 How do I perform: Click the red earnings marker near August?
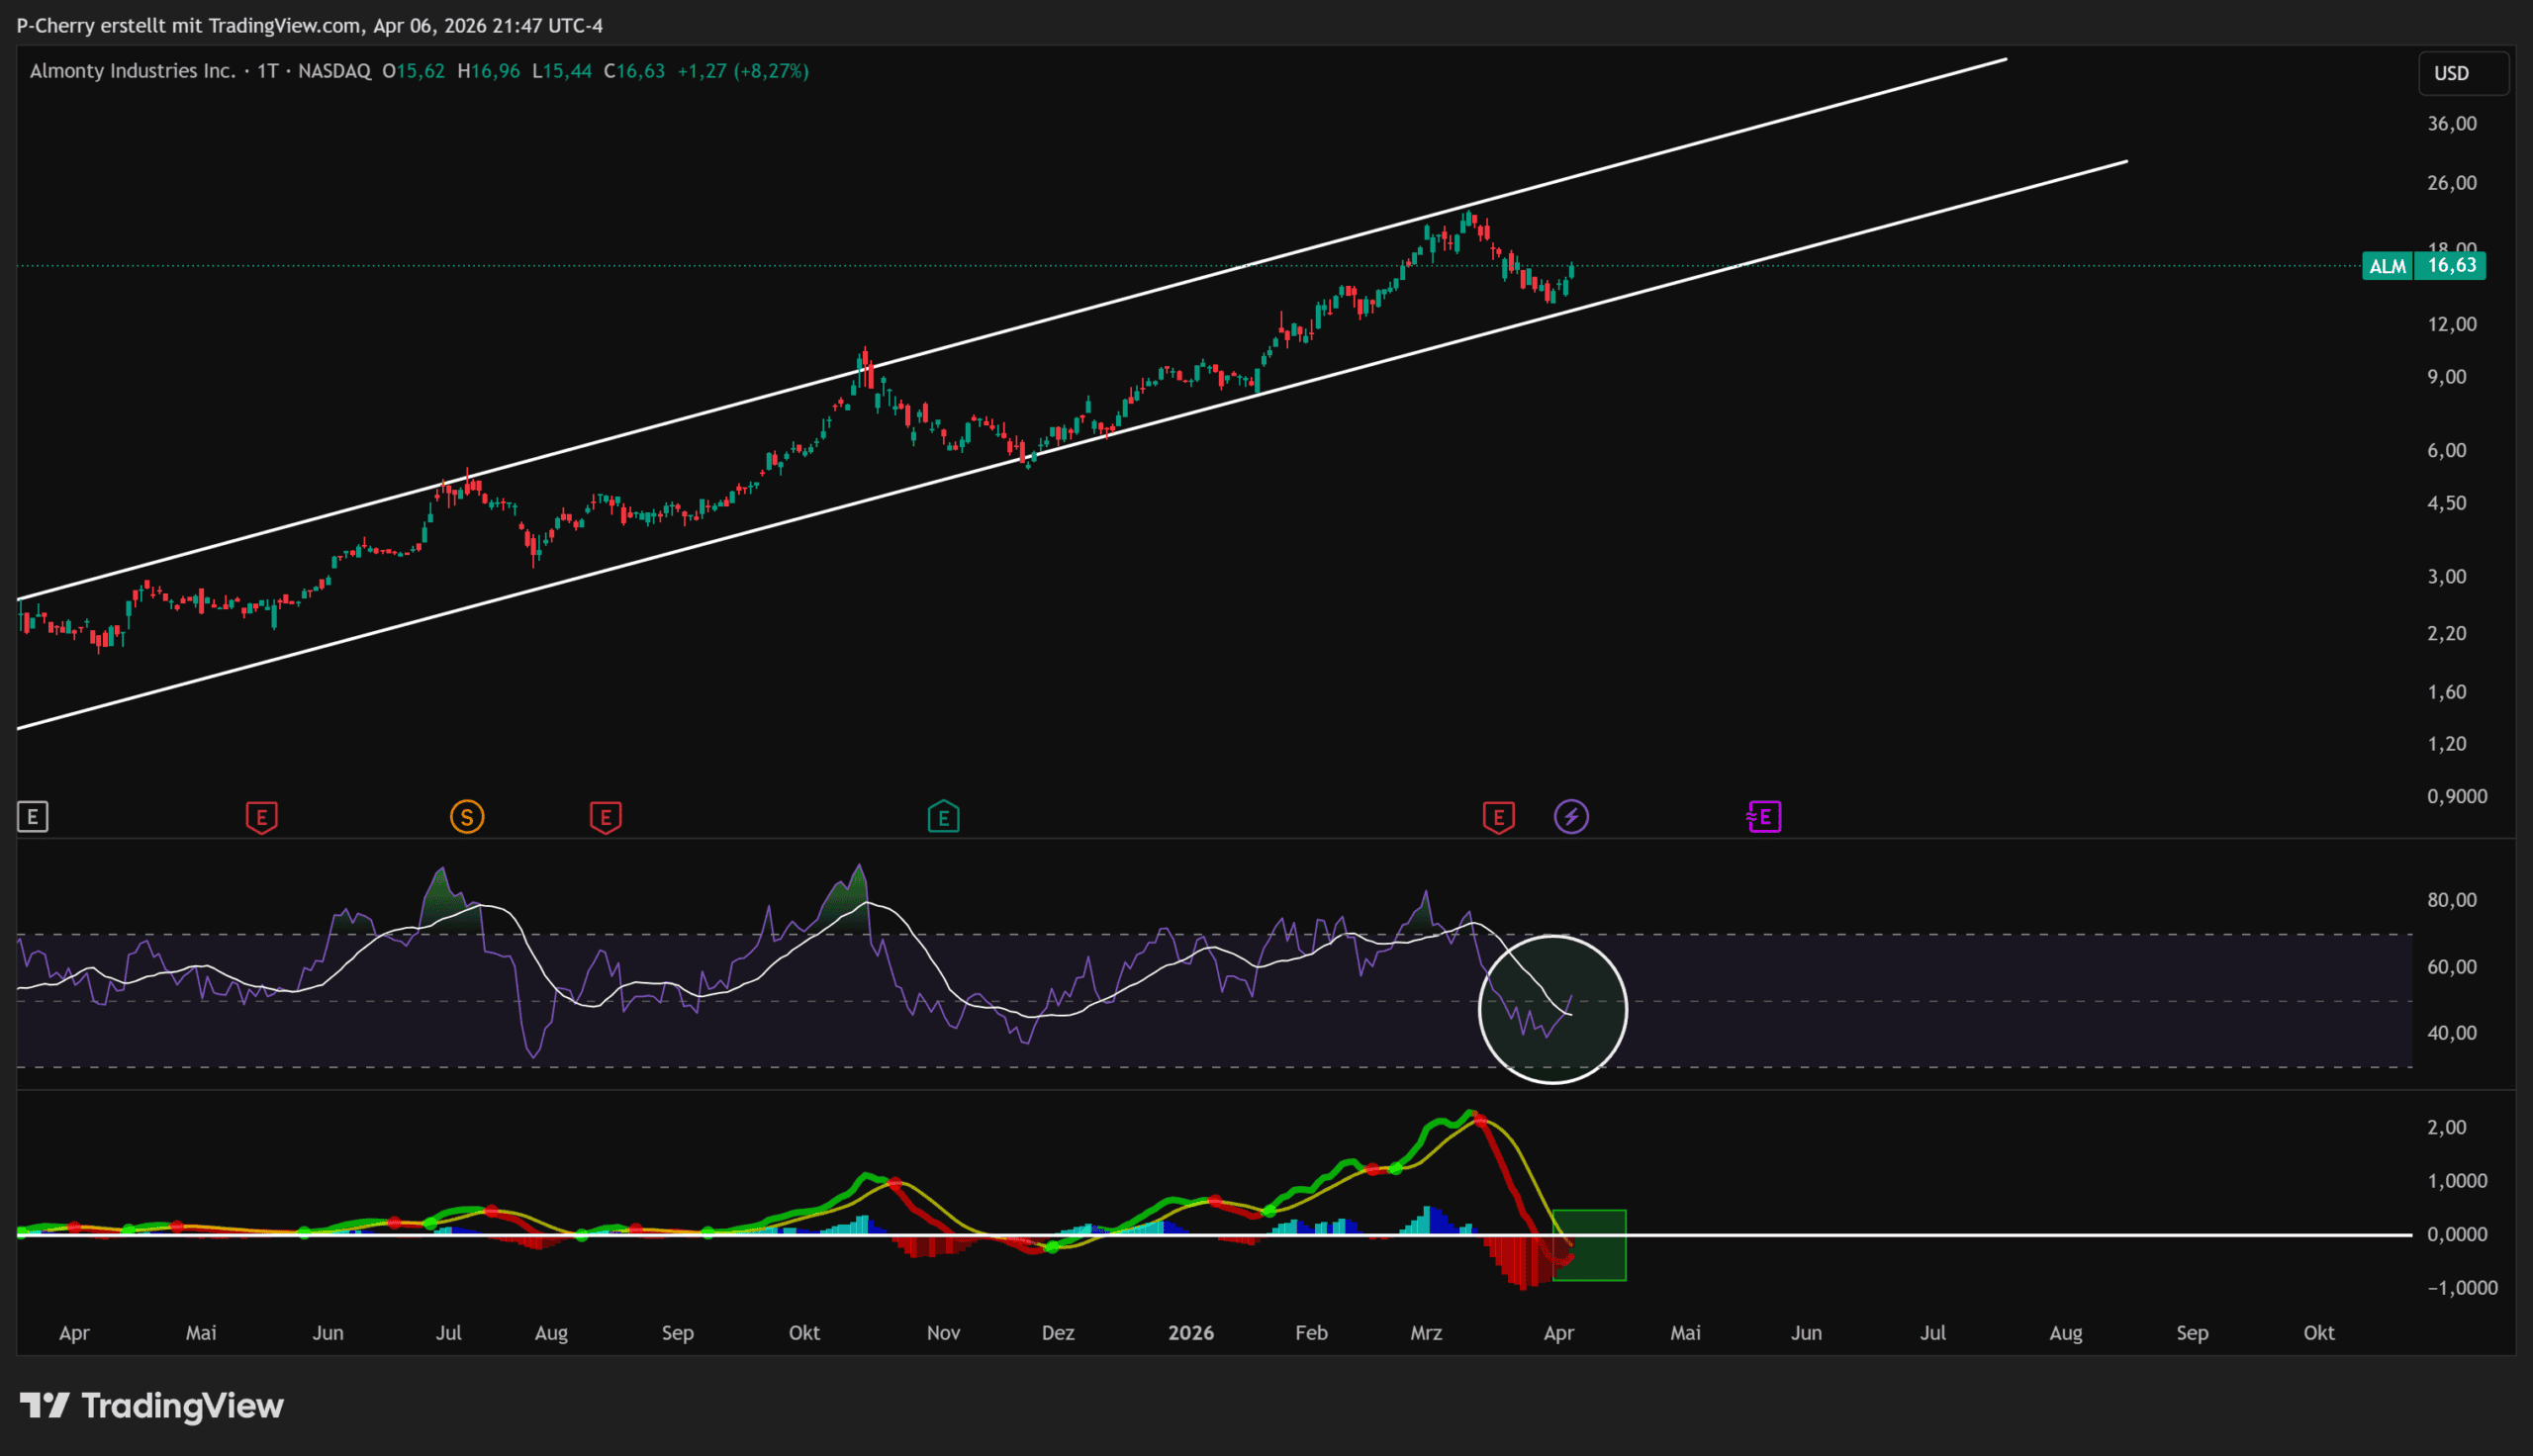(605, 817)
